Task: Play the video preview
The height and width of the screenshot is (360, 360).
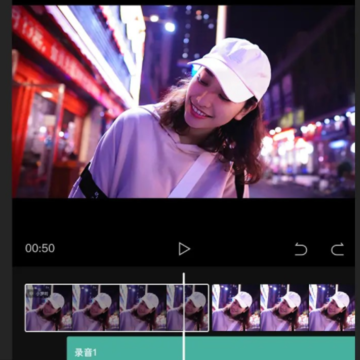Action: pos(184,249)
